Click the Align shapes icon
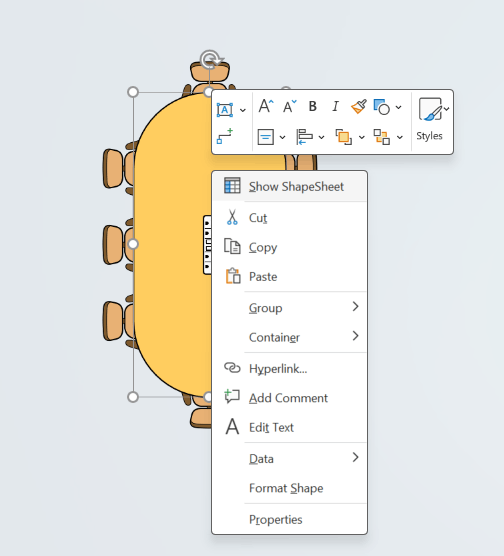 (304, 137)
